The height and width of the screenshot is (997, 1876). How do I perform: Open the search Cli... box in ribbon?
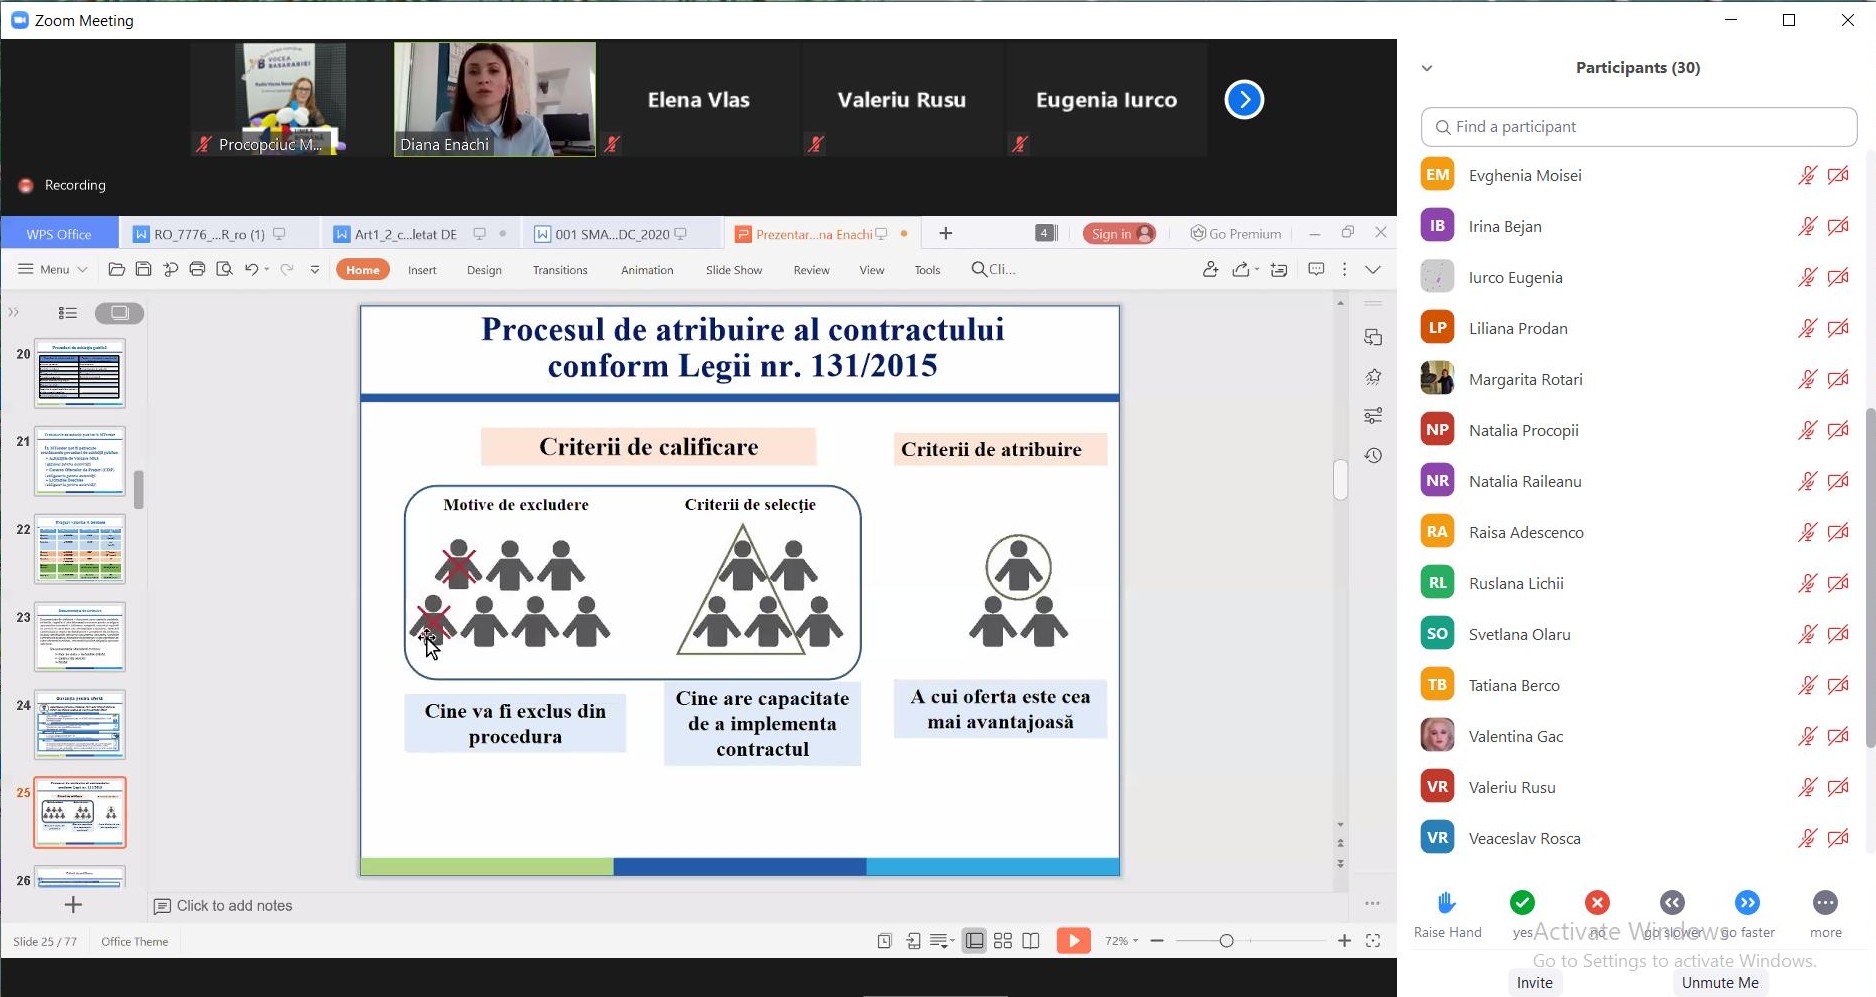[x=994, y=269]
